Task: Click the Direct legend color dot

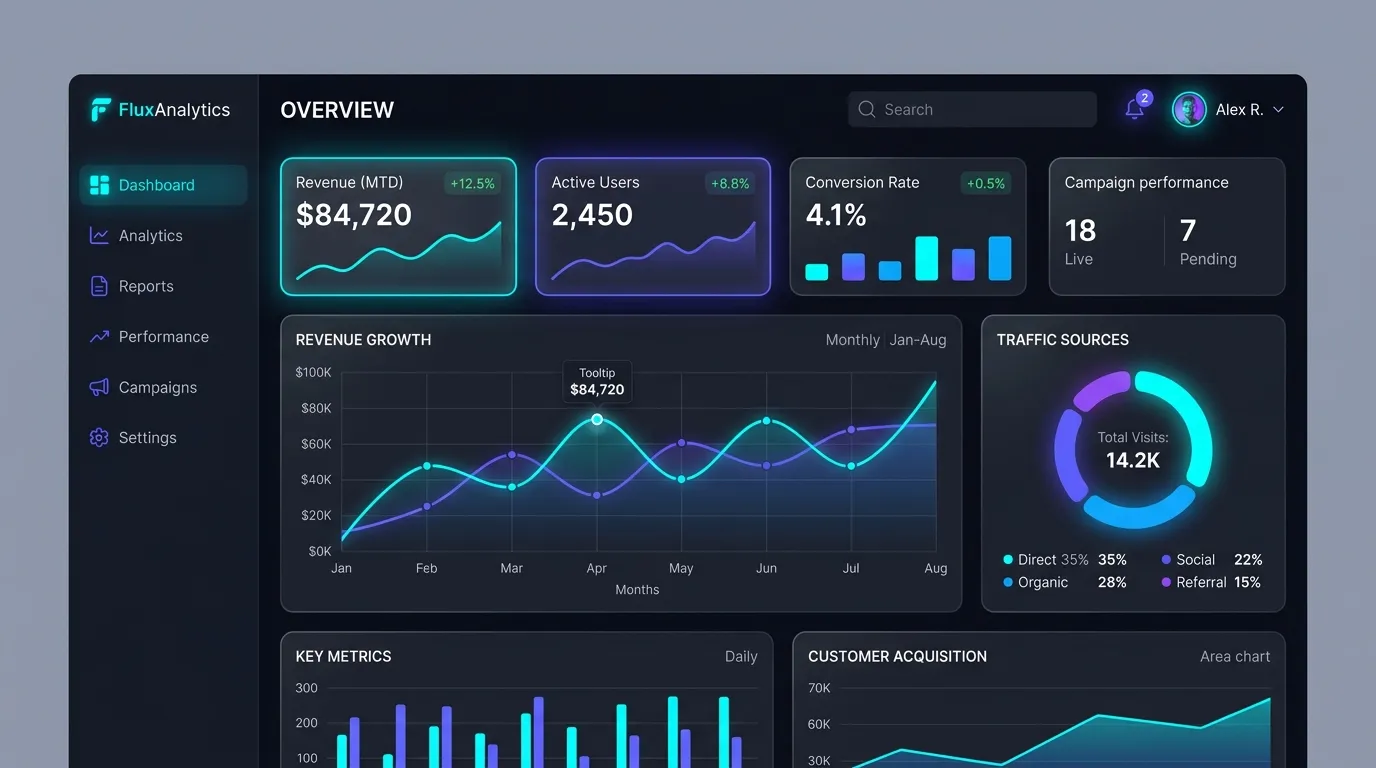Action: (1008, 560)
